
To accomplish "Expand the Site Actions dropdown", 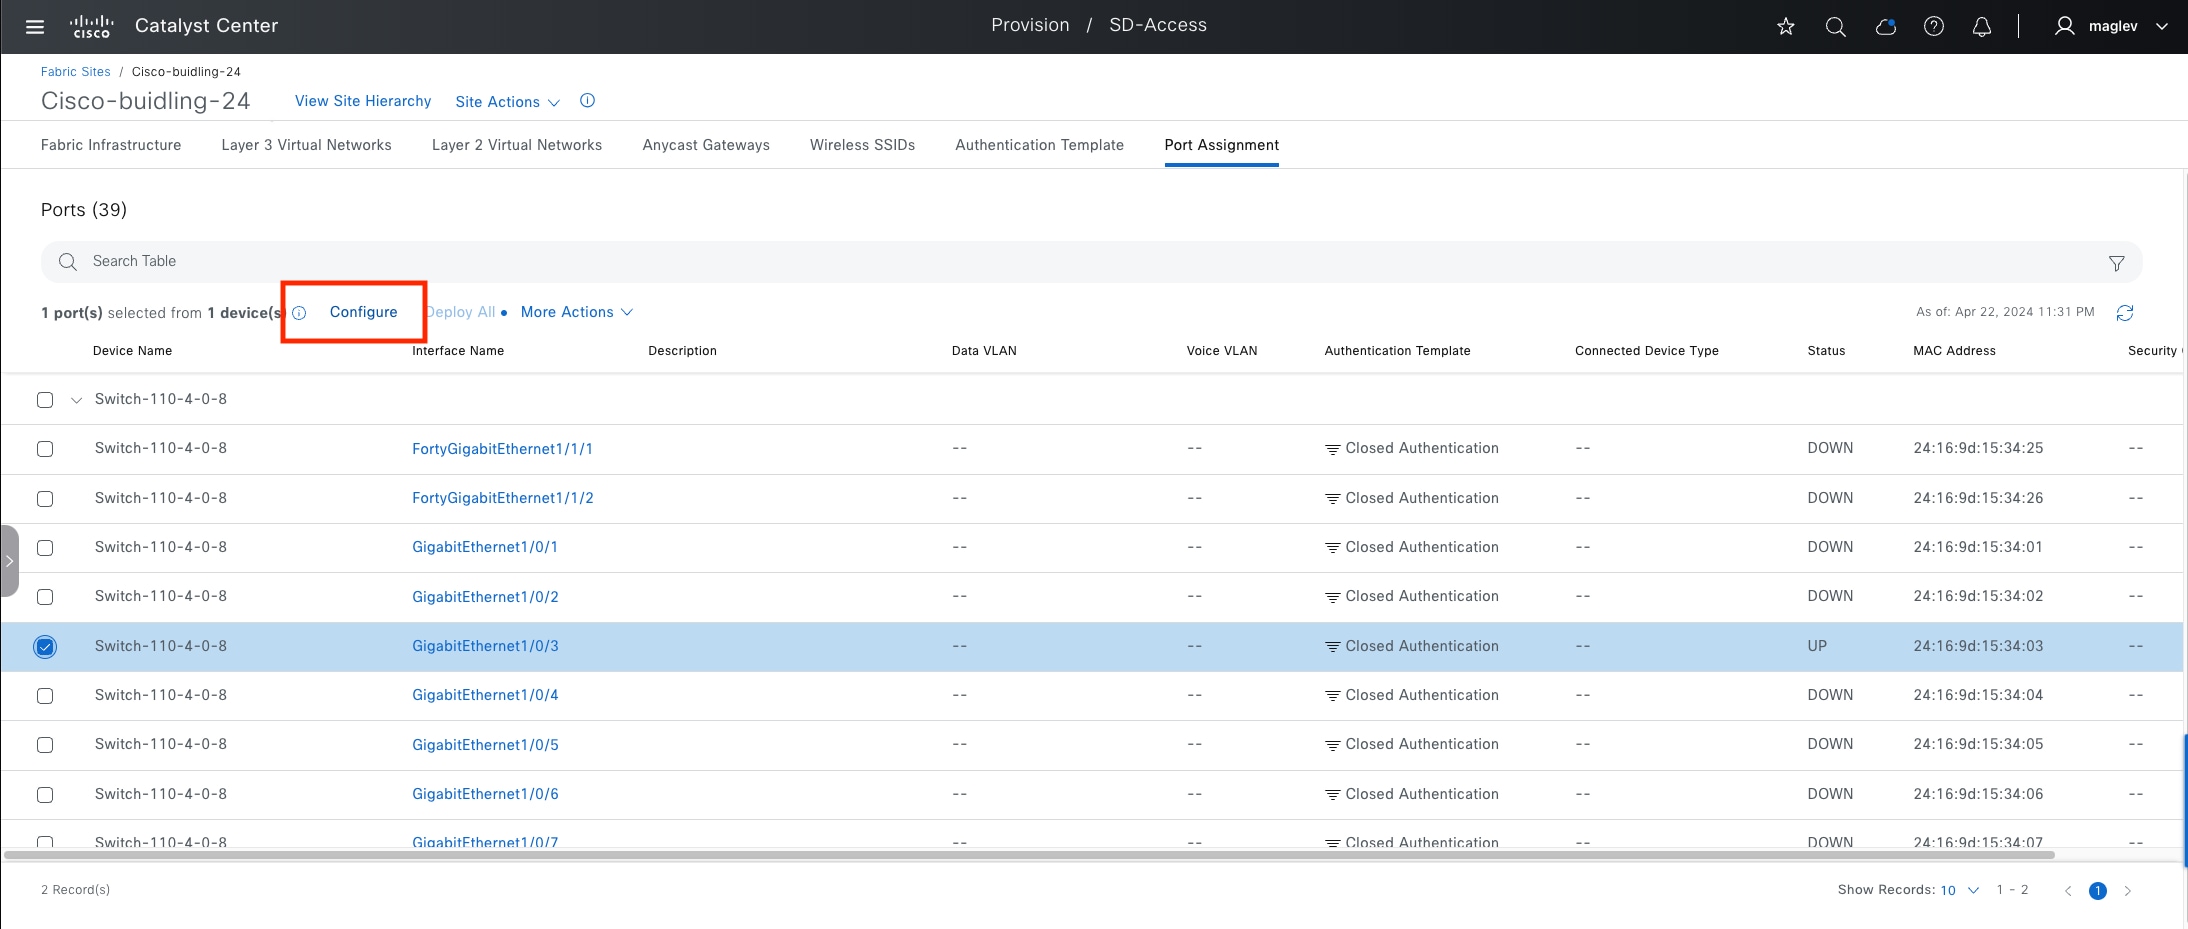I will click(507, 102).
